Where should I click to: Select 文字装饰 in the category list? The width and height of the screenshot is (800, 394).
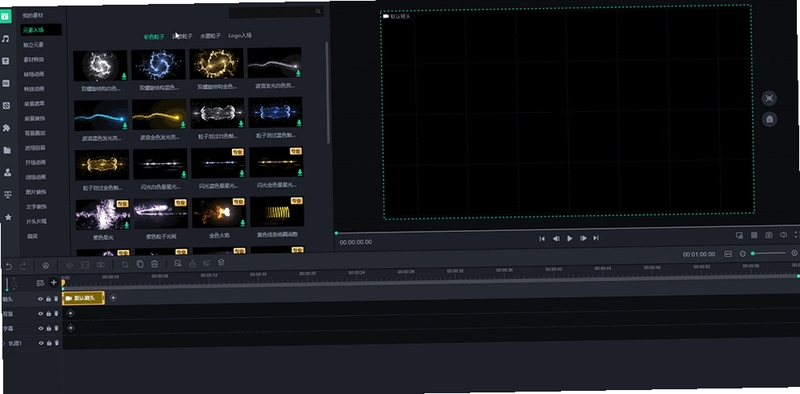click(x=36, y=207)
